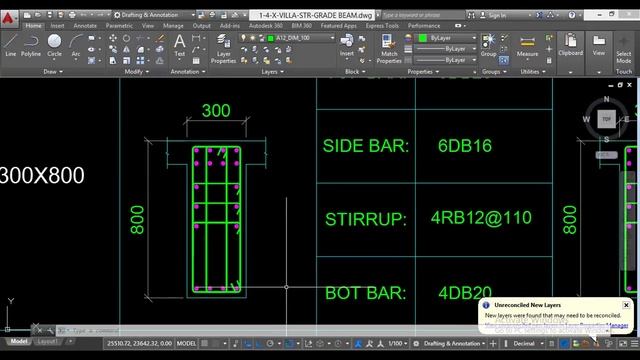
Task: Click the Plot printer icon in quick access
Action: [x=72, y=15]
